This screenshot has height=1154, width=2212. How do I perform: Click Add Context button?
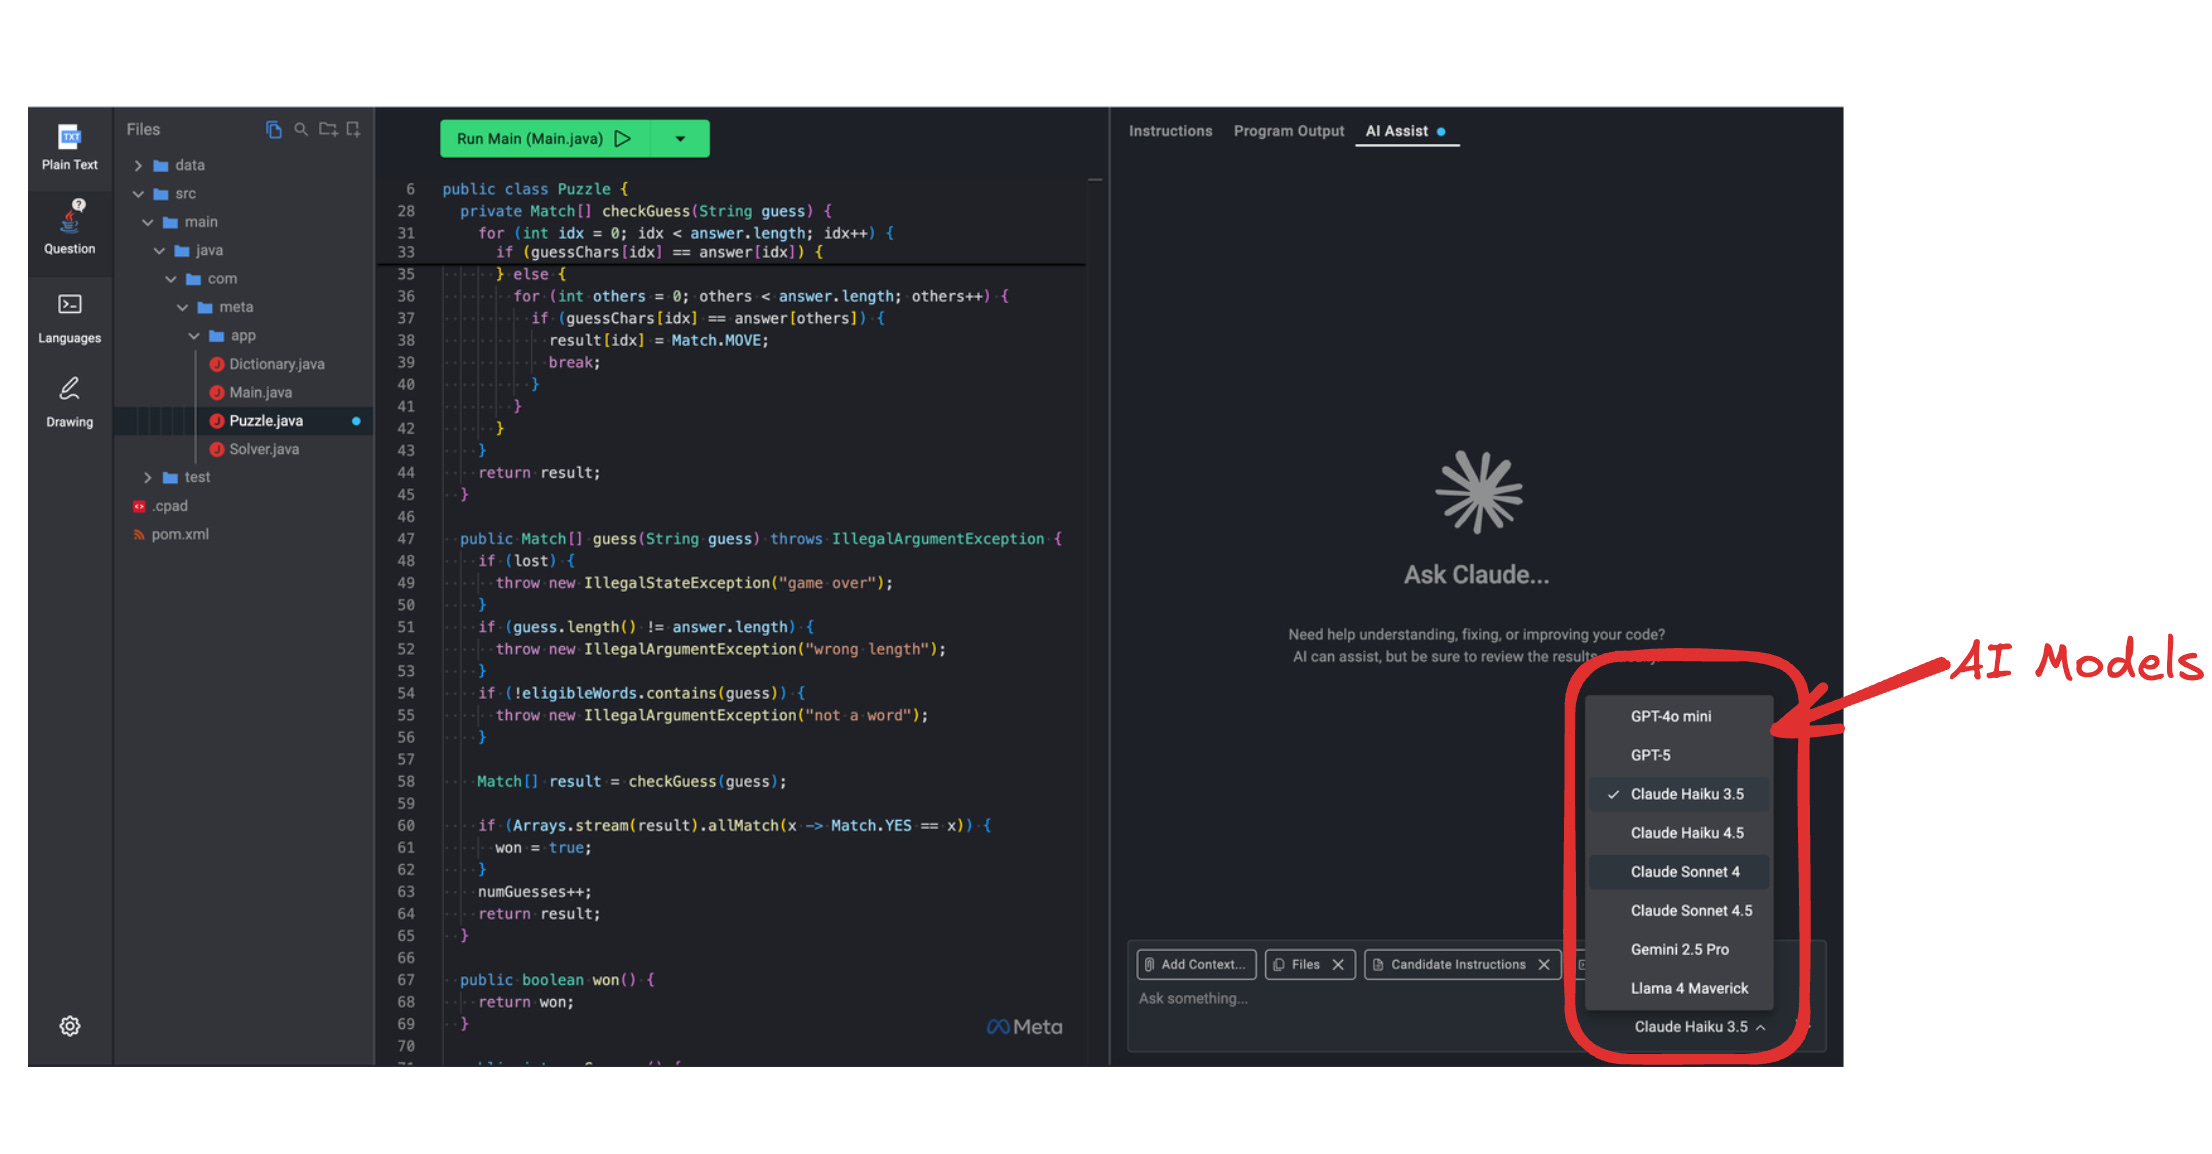1196,964
